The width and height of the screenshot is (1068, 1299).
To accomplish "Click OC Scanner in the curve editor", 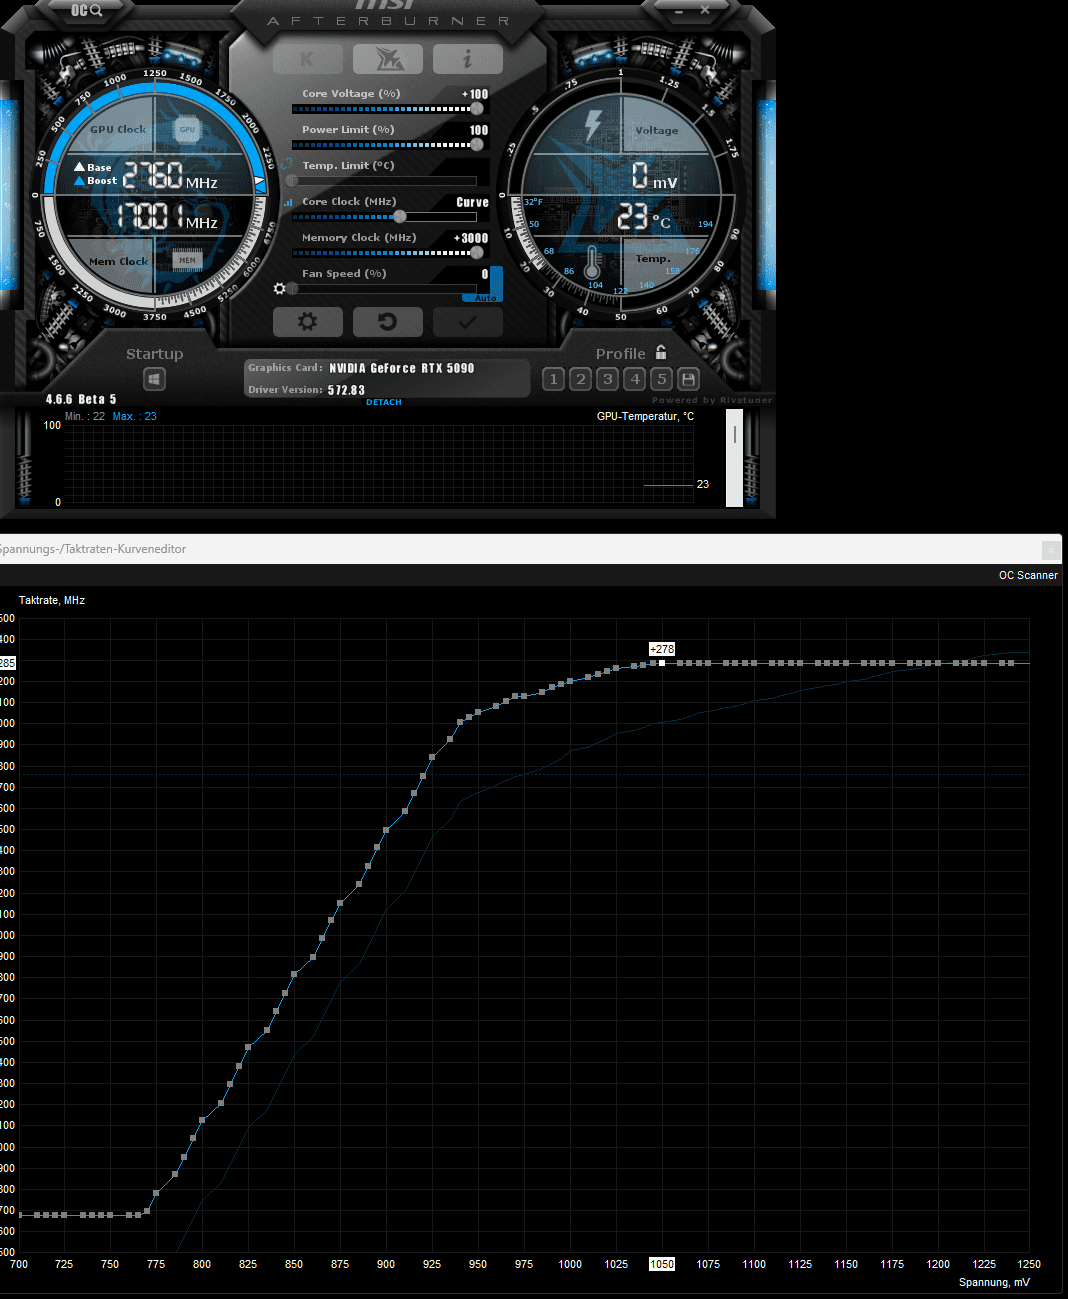I will point(1028,575).
